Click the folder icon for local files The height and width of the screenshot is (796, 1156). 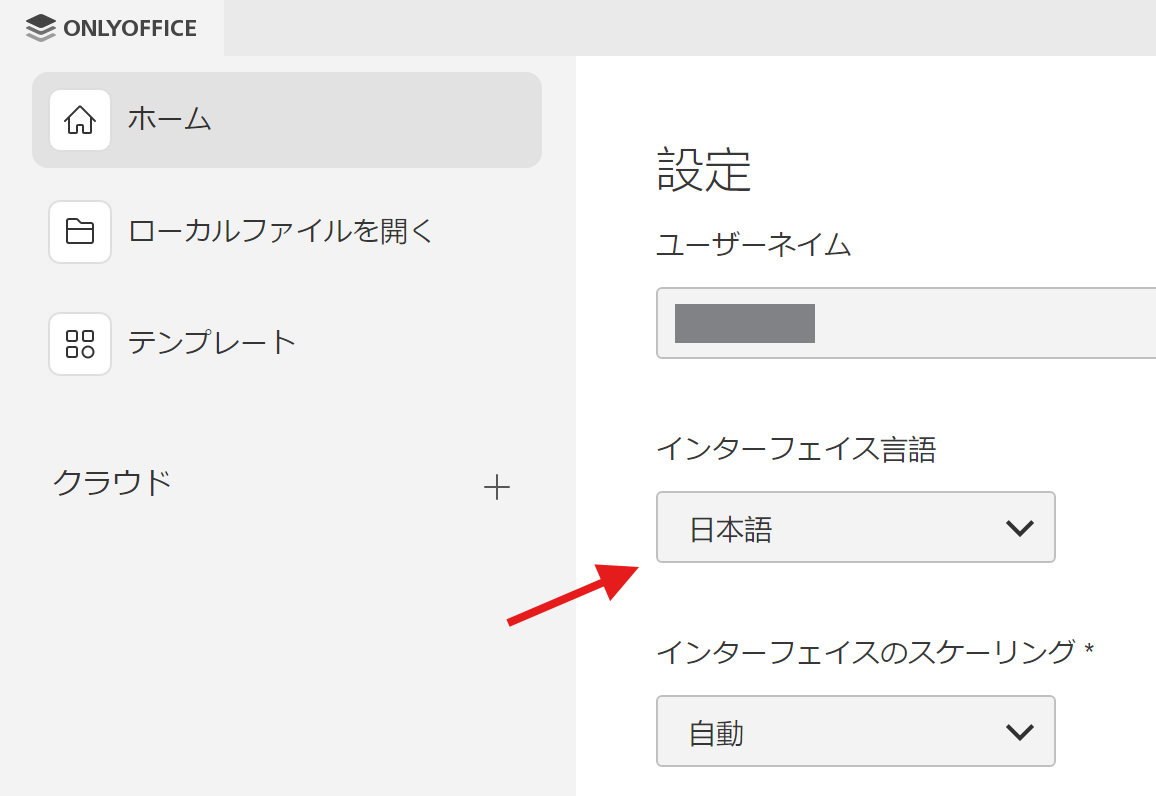(x=80, y=232)
